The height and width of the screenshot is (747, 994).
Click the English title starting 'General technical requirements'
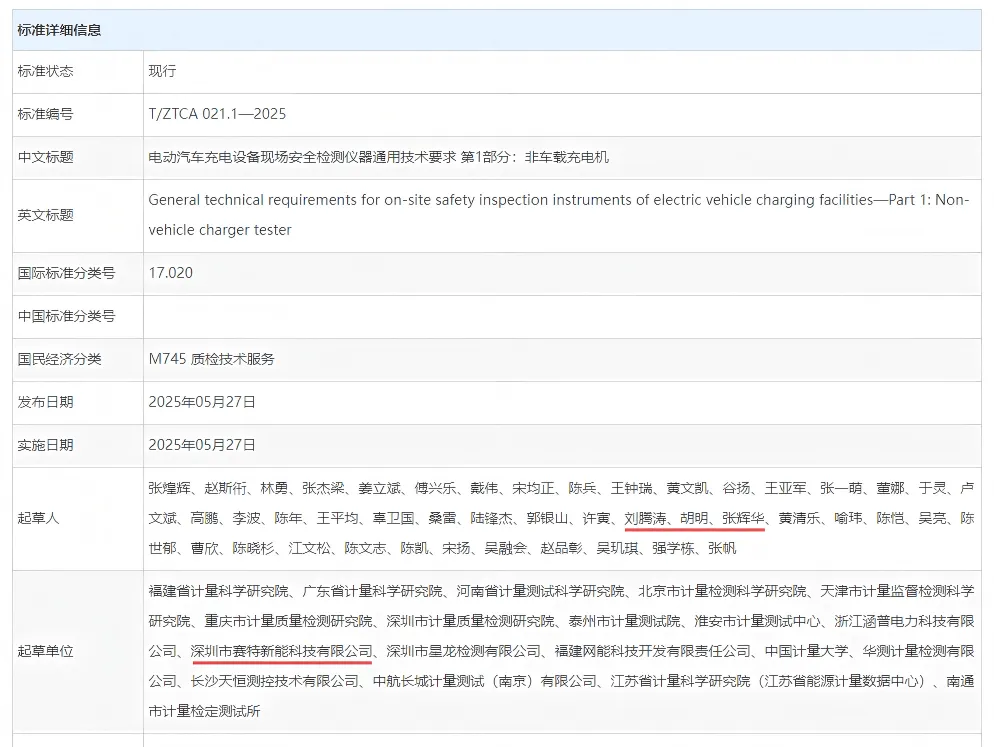pos(558,215)
